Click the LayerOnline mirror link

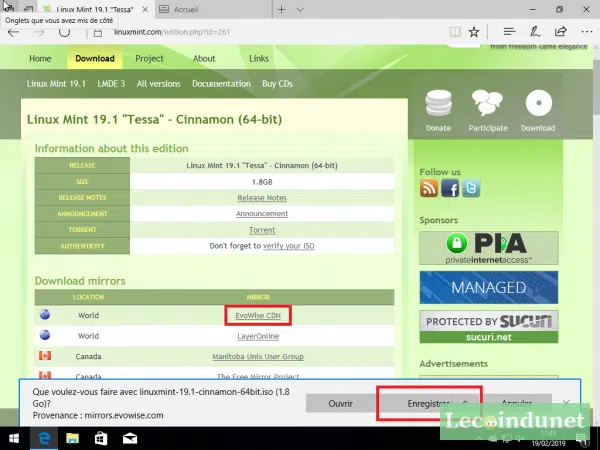(258, 336)
